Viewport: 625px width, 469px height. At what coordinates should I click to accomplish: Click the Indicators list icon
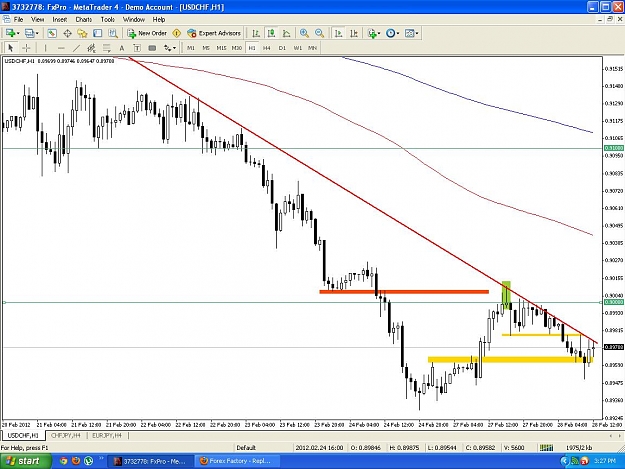pos(372,33)
